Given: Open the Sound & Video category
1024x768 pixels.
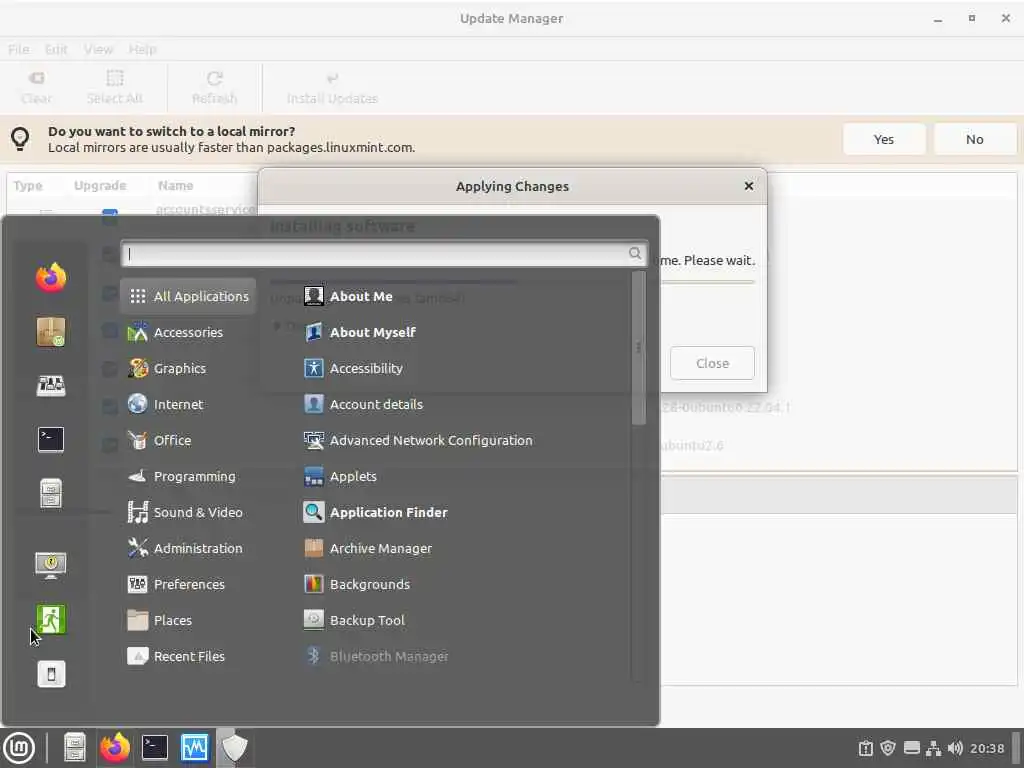Looking at the screenshot, I should pyautogui.click(x=188, y=512).
